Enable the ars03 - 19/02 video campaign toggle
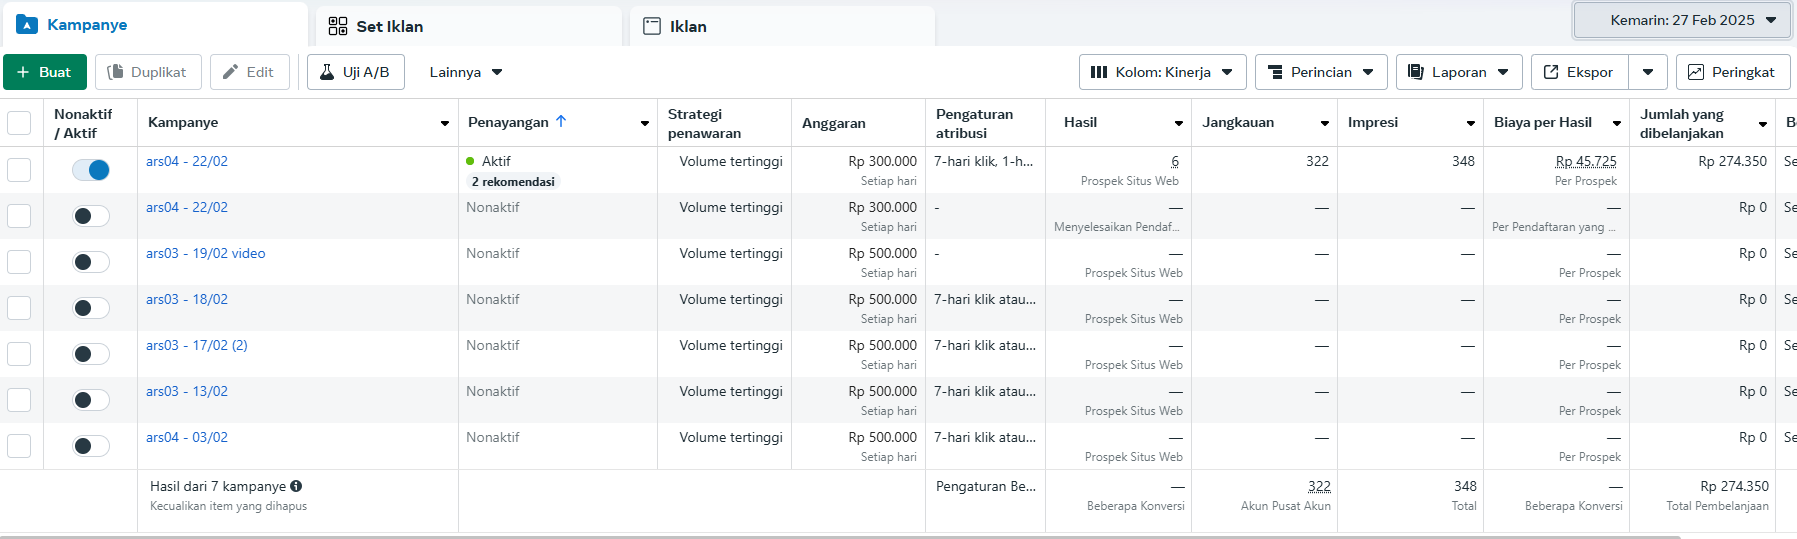Image resolution: width=1797 pixels, height=539 pixels. tap(91, 262)
